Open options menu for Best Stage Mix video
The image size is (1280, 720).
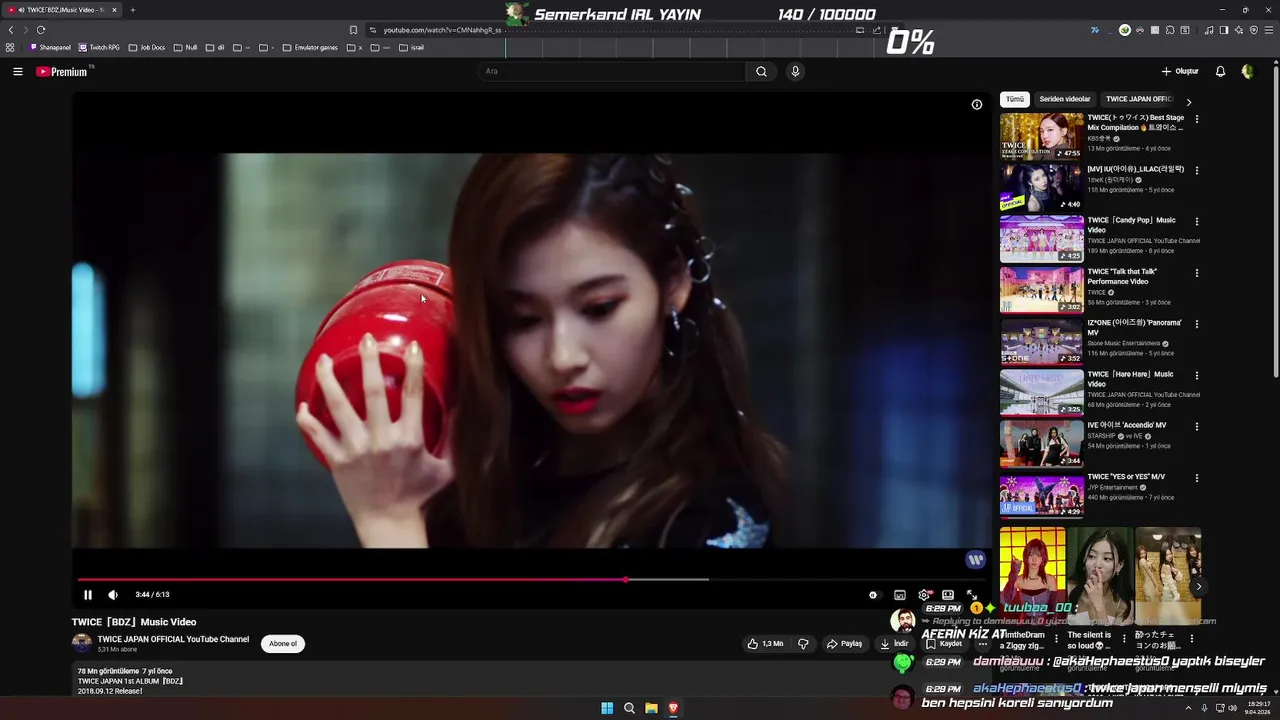1197,119
